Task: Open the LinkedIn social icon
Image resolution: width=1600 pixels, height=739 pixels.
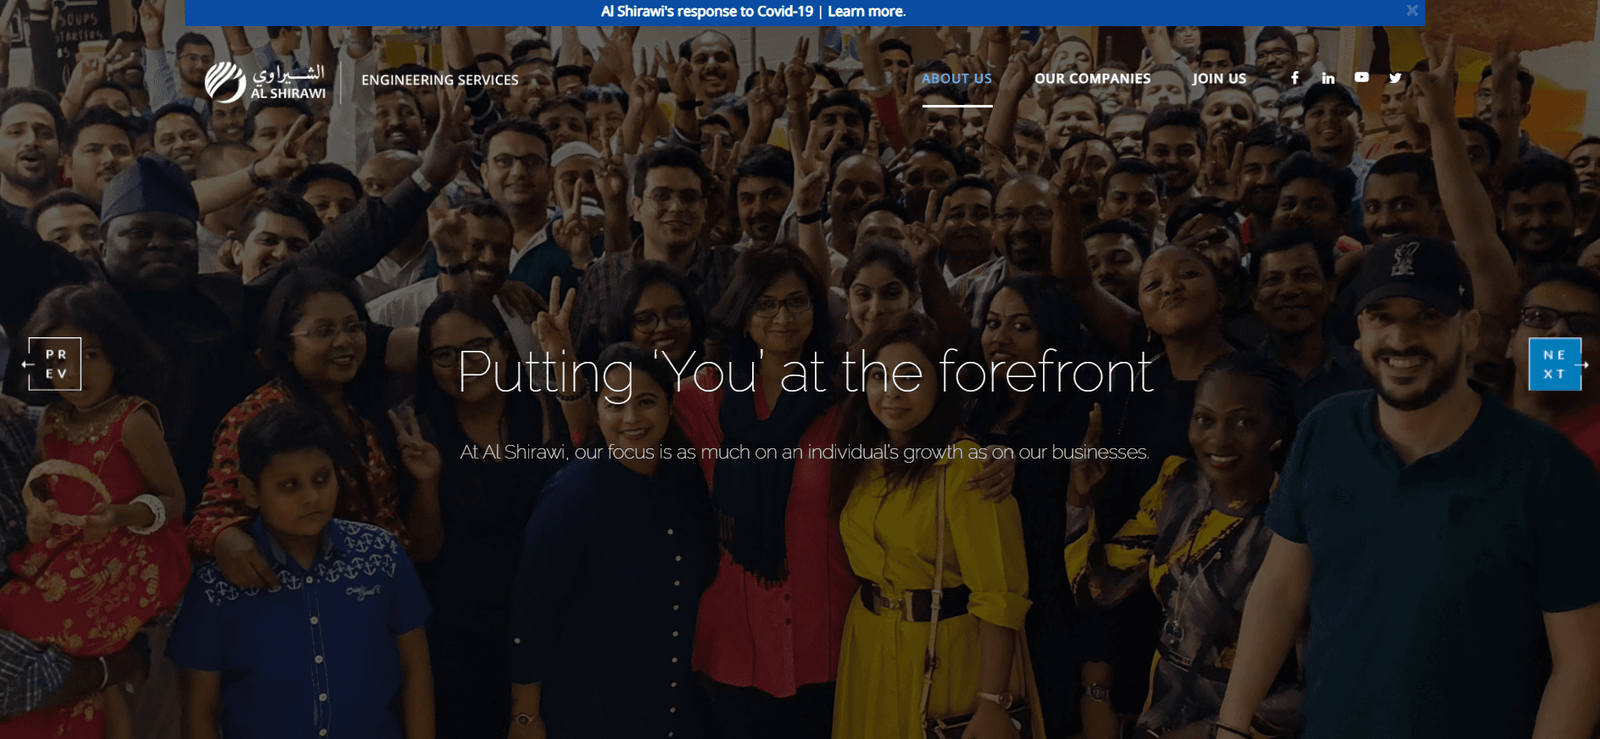Action: pyautogui.click(x=1328, y=78)
